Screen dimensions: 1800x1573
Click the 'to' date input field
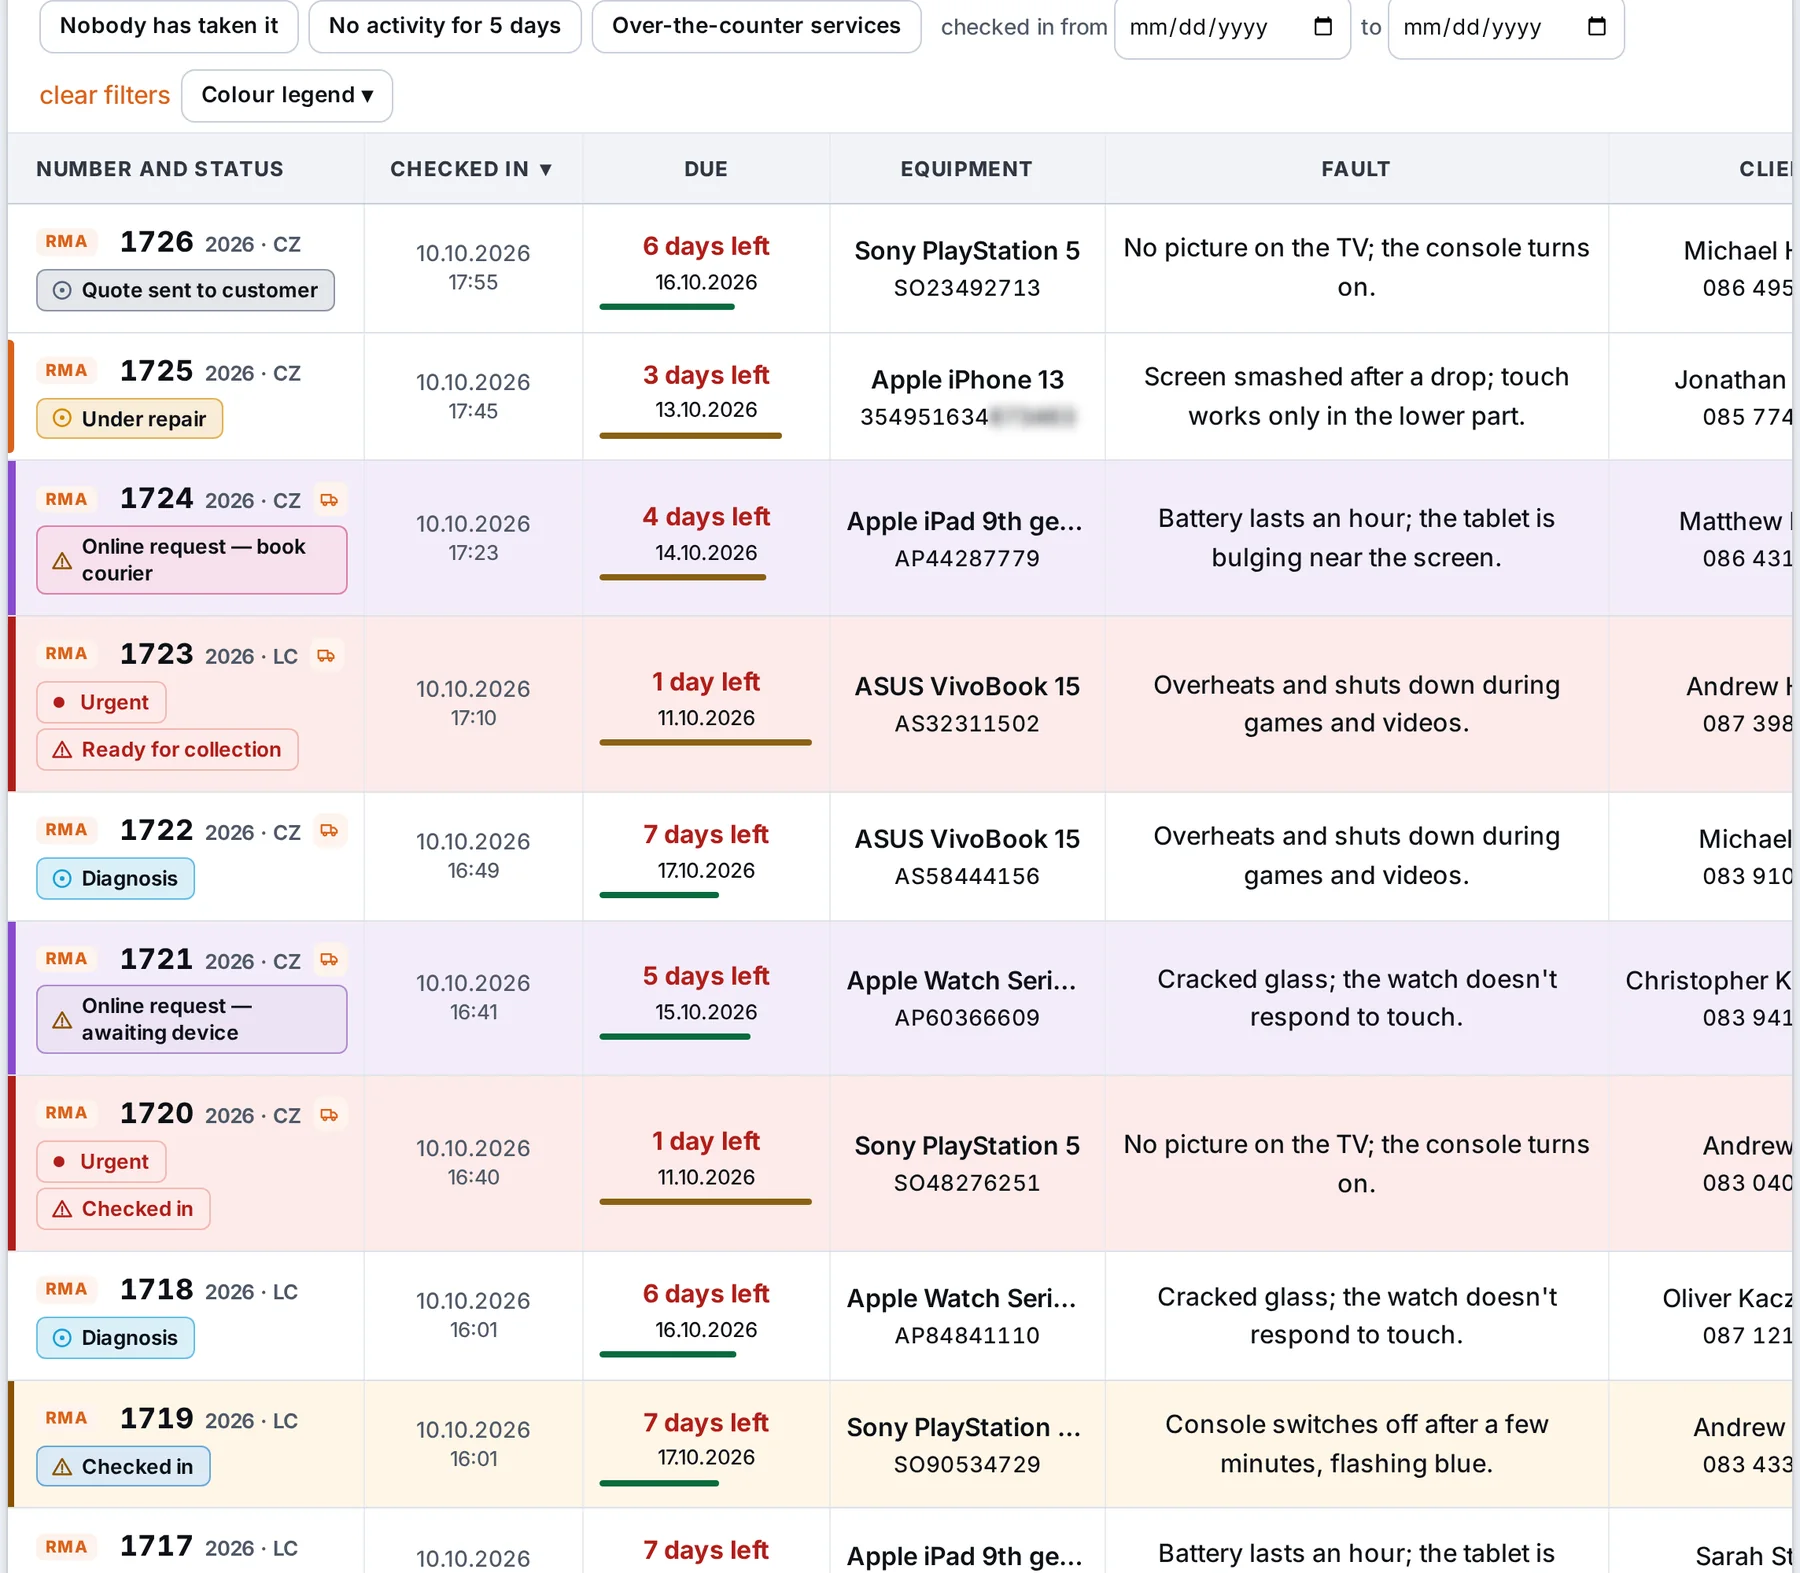[1506, 27]
